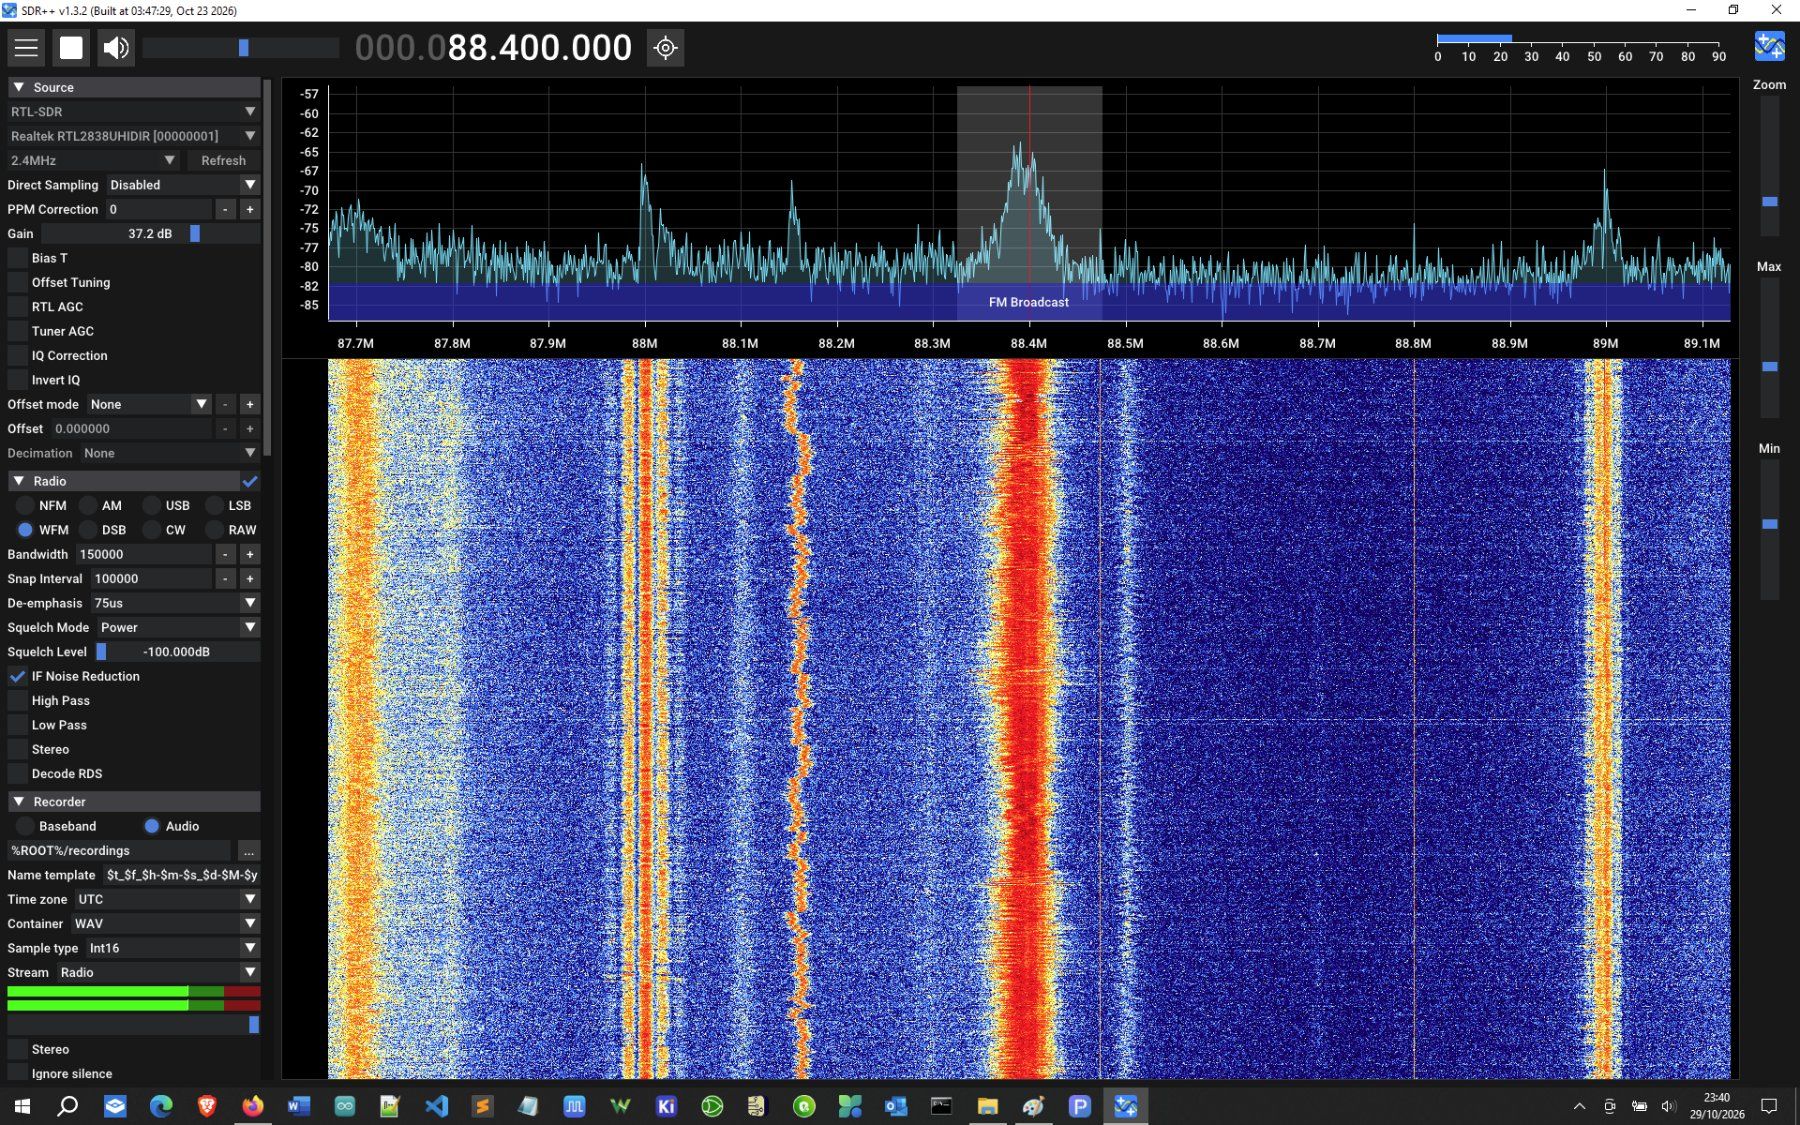Mute the audio with the speaker icon
The image size is (1800, 1125).
coord(116,47)
